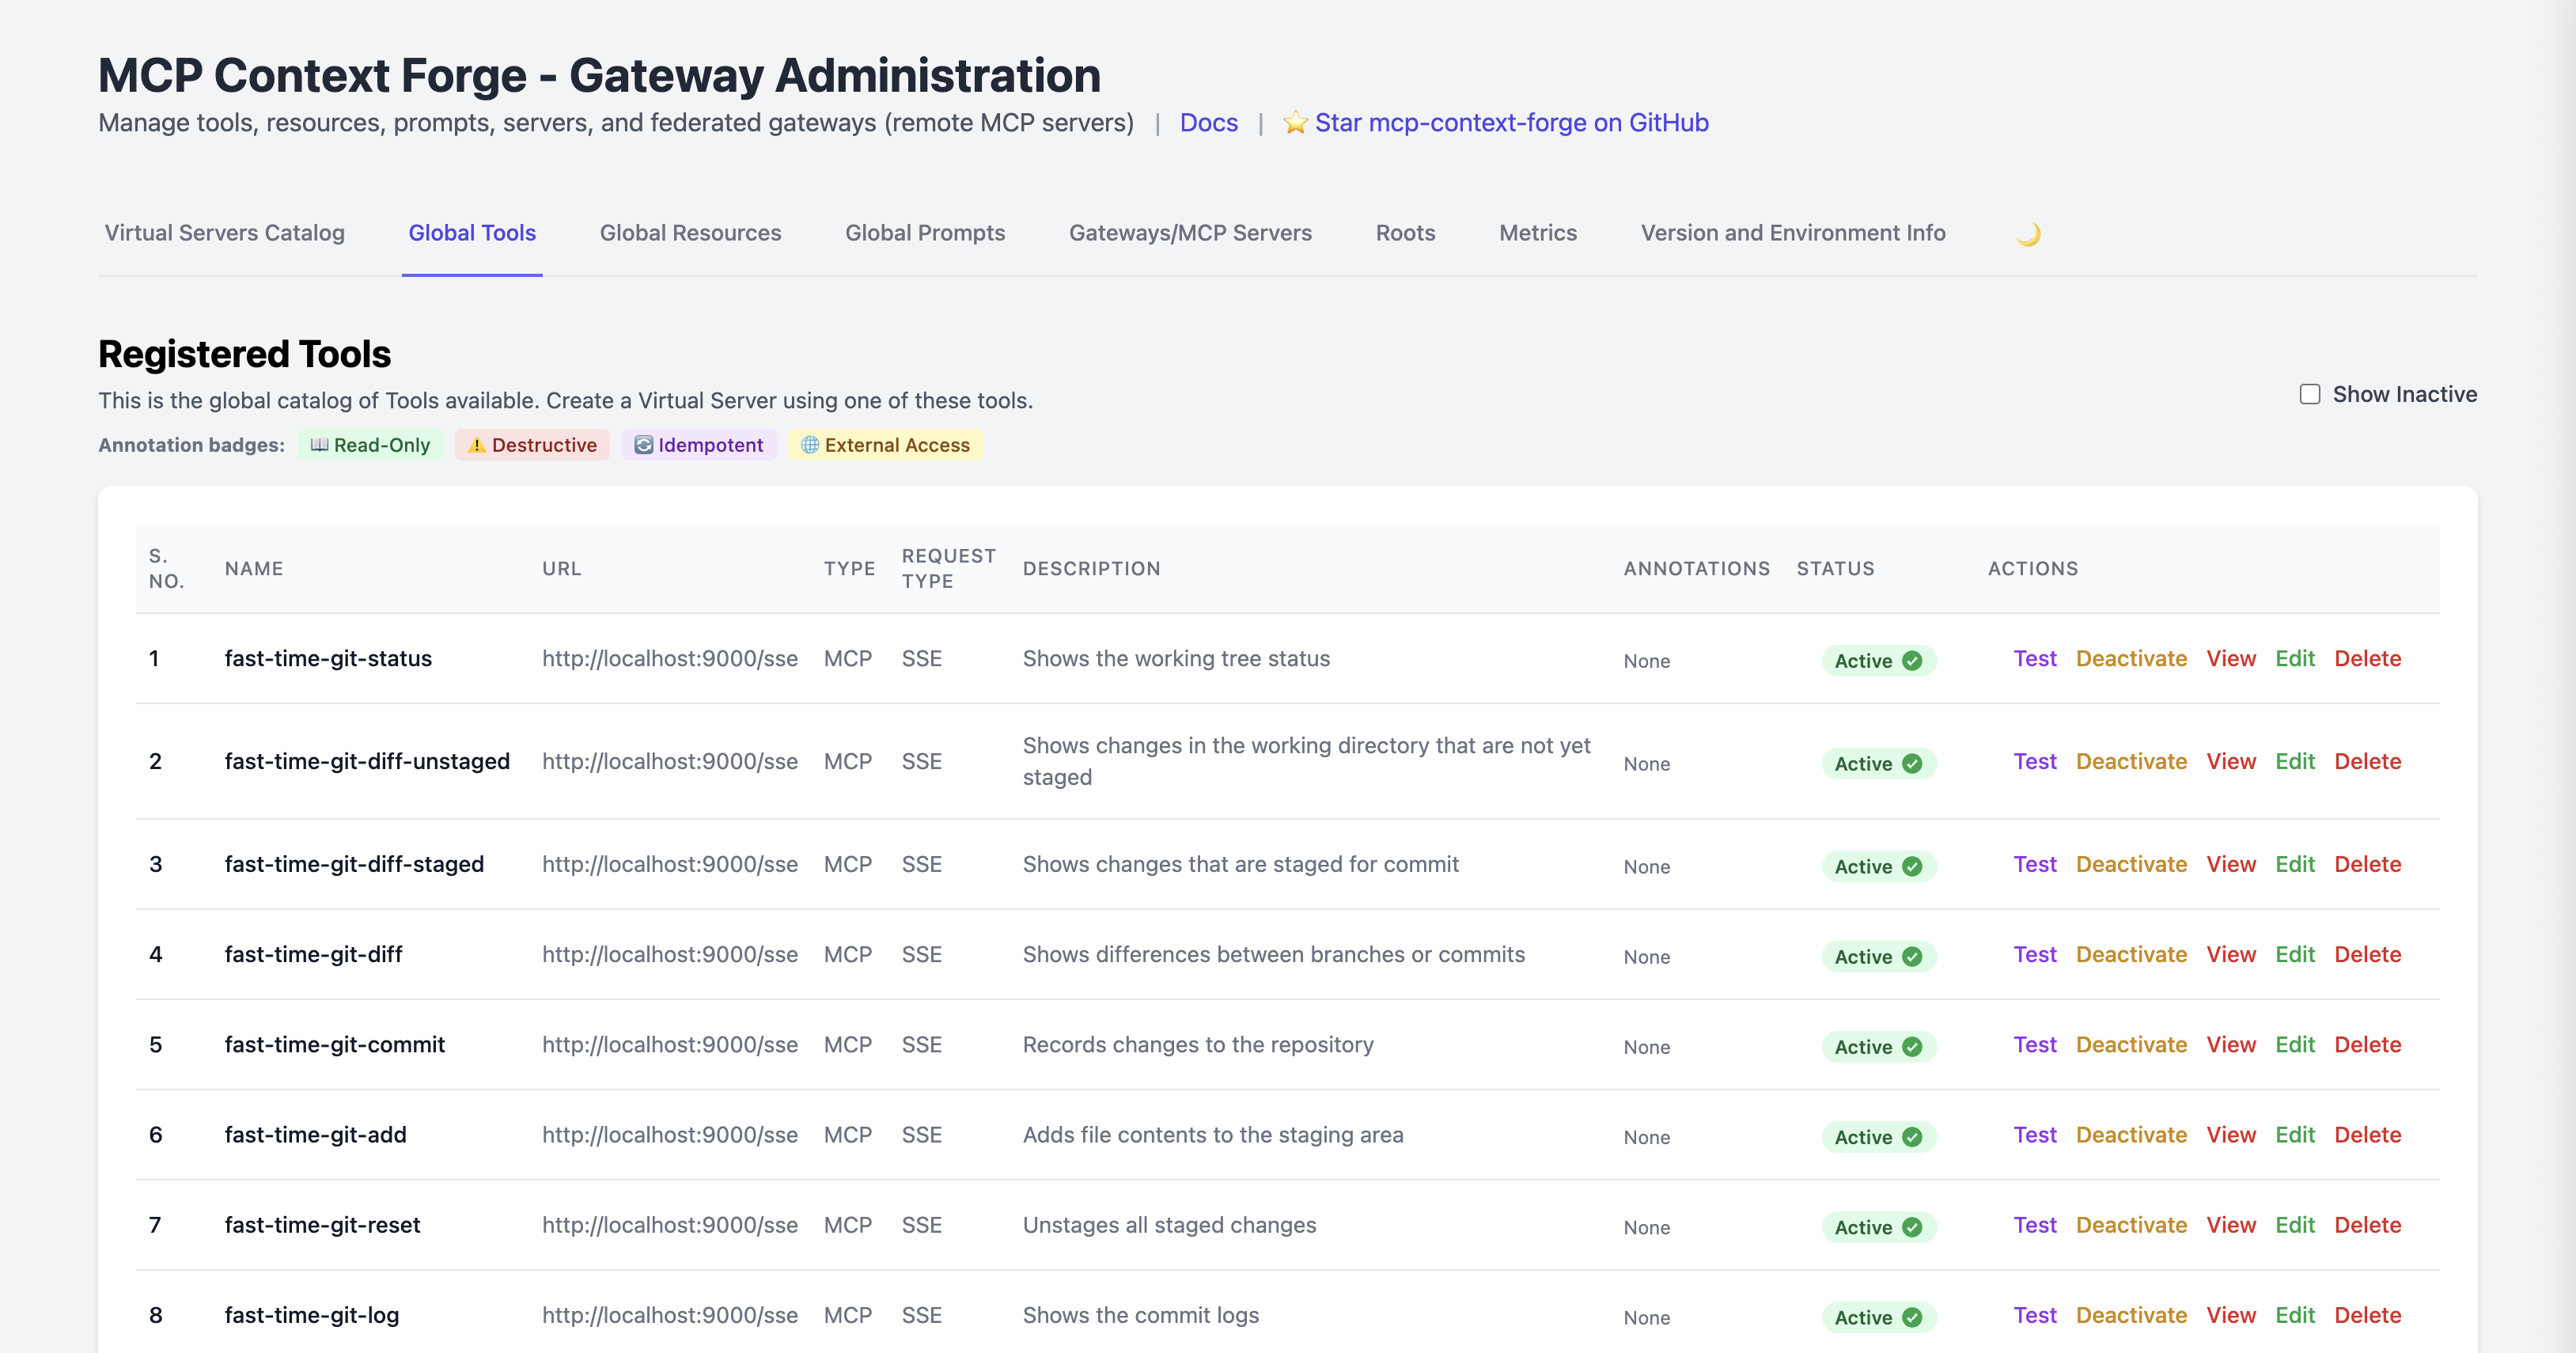Click the Destructive annotation badge

[532, 445]
